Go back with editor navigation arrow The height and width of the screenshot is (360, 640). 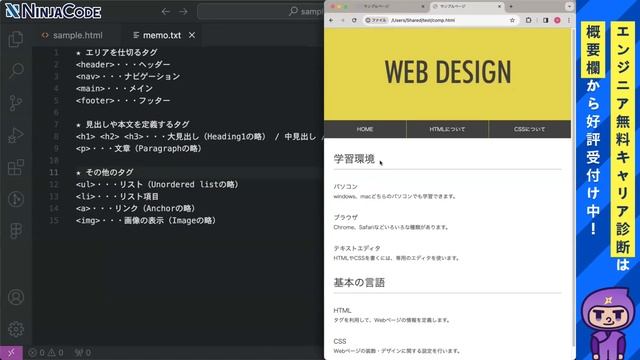click(x=165, y=11)
